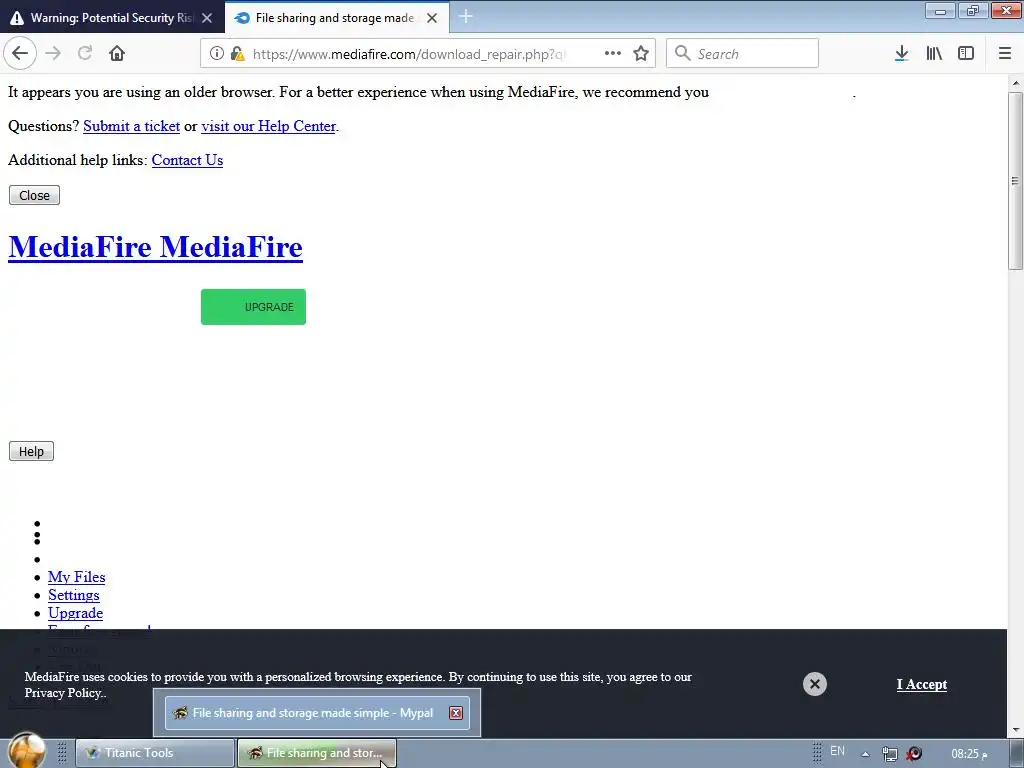
Task: Focus the Search box in toolbar
Action: point(742,54)
